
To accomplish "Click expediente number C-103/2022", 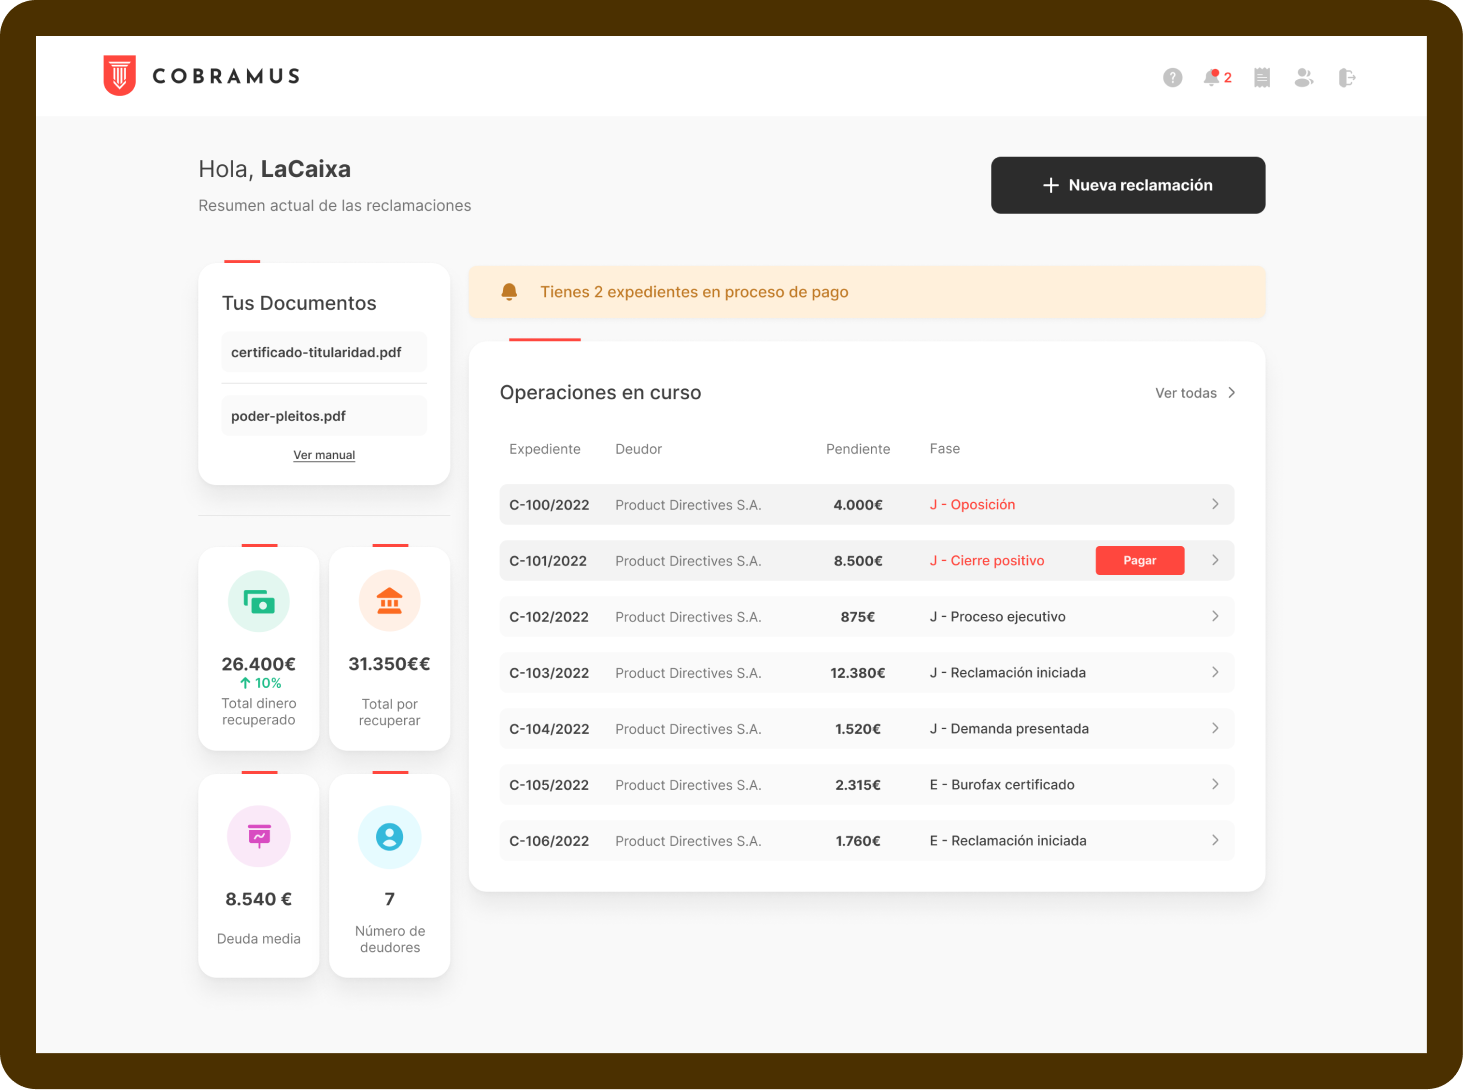I will point(549,673).
